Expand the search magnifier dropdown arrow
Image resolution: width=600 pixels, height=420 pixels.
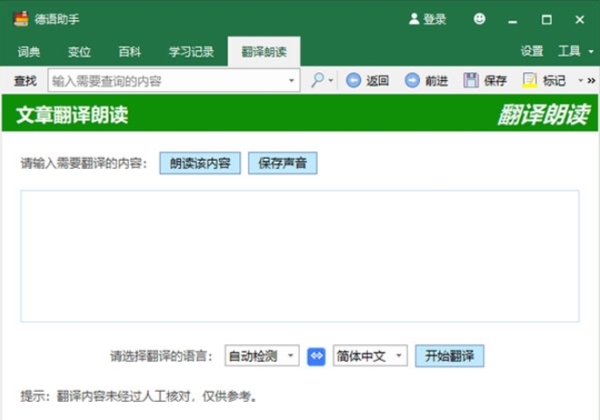(x=331, y=81)
